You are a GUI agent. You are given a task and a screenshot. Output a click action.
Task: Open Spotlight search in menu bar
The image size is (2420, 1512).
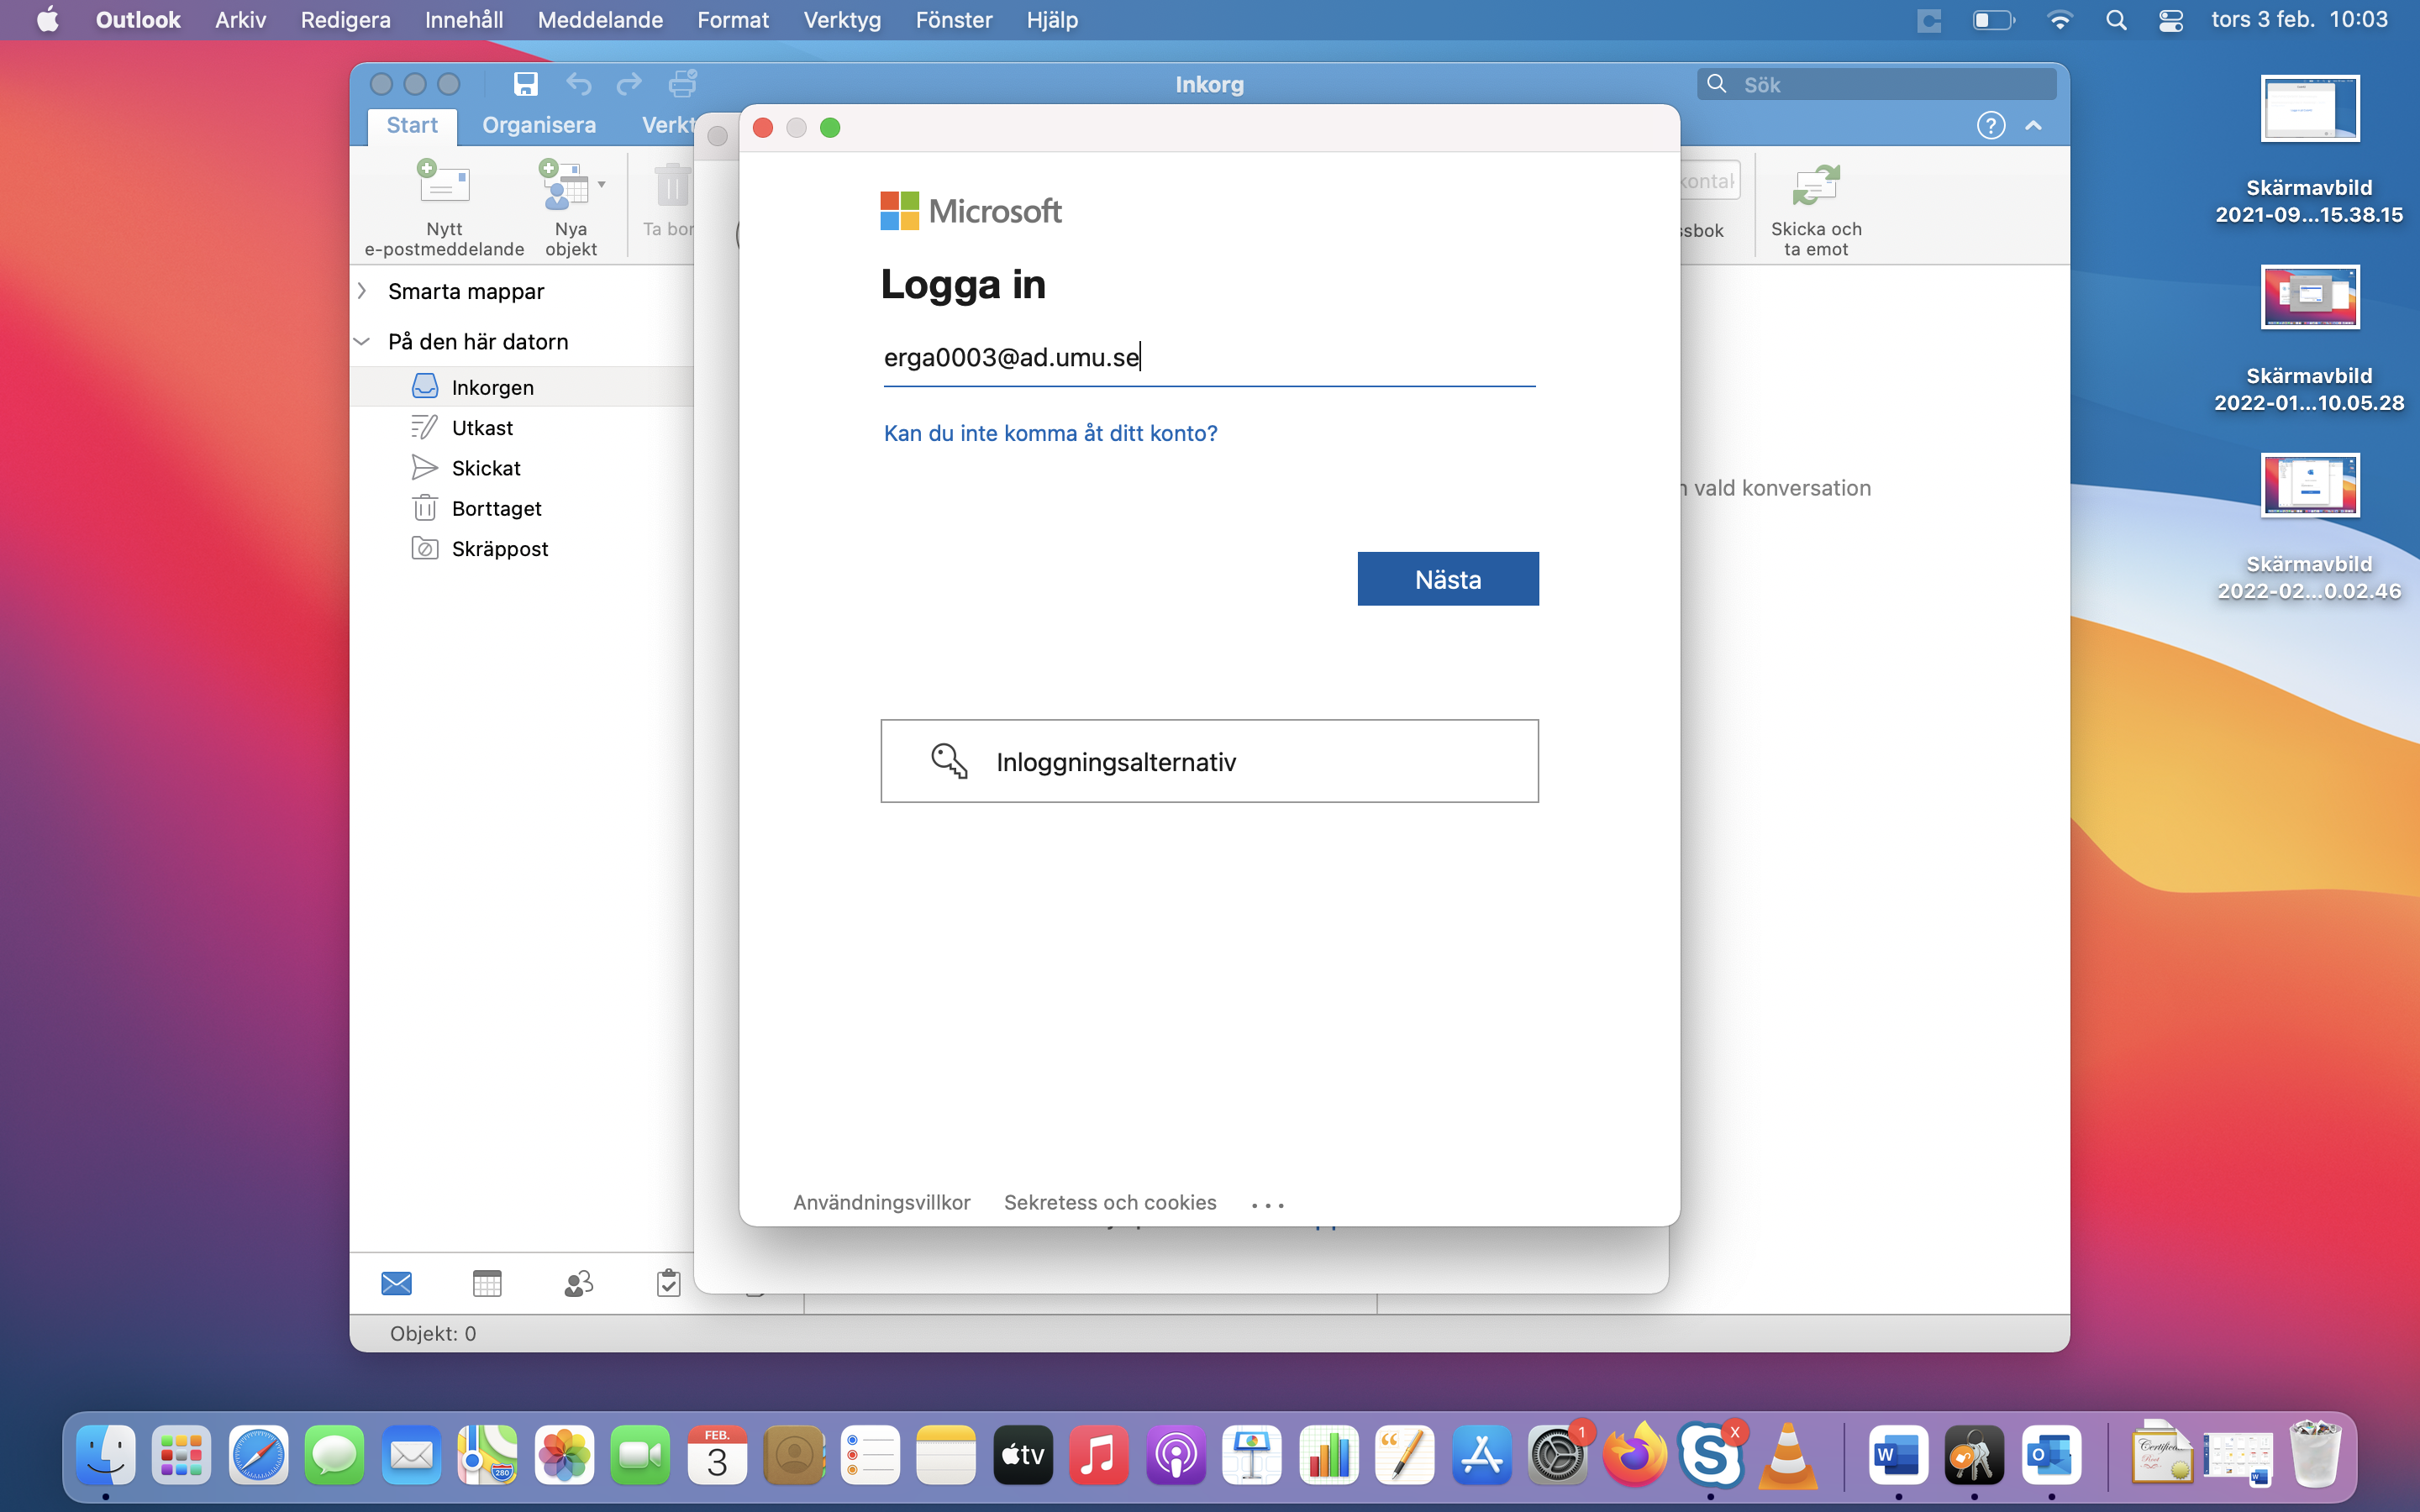click(2116, 20)
